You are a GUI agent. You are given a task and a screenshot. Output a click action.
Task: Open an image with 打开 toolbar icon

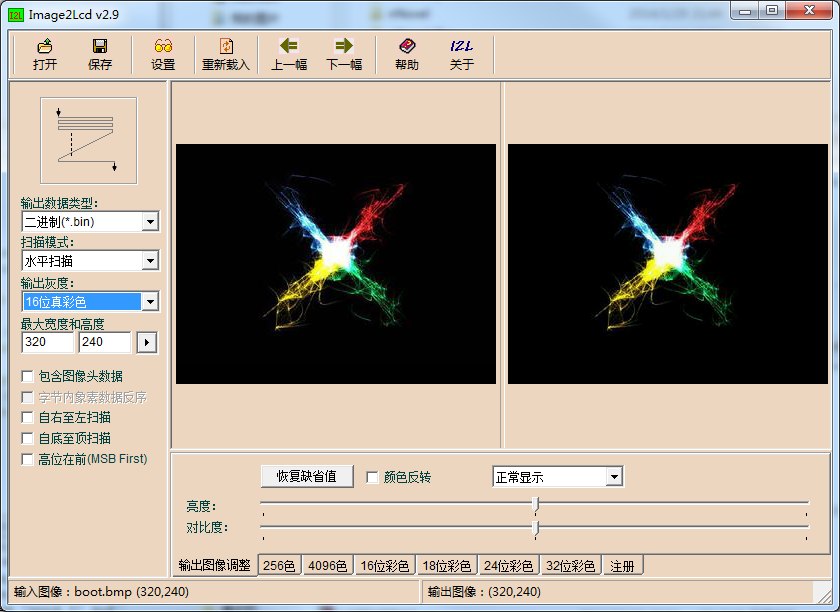click(x=44, y=54)
